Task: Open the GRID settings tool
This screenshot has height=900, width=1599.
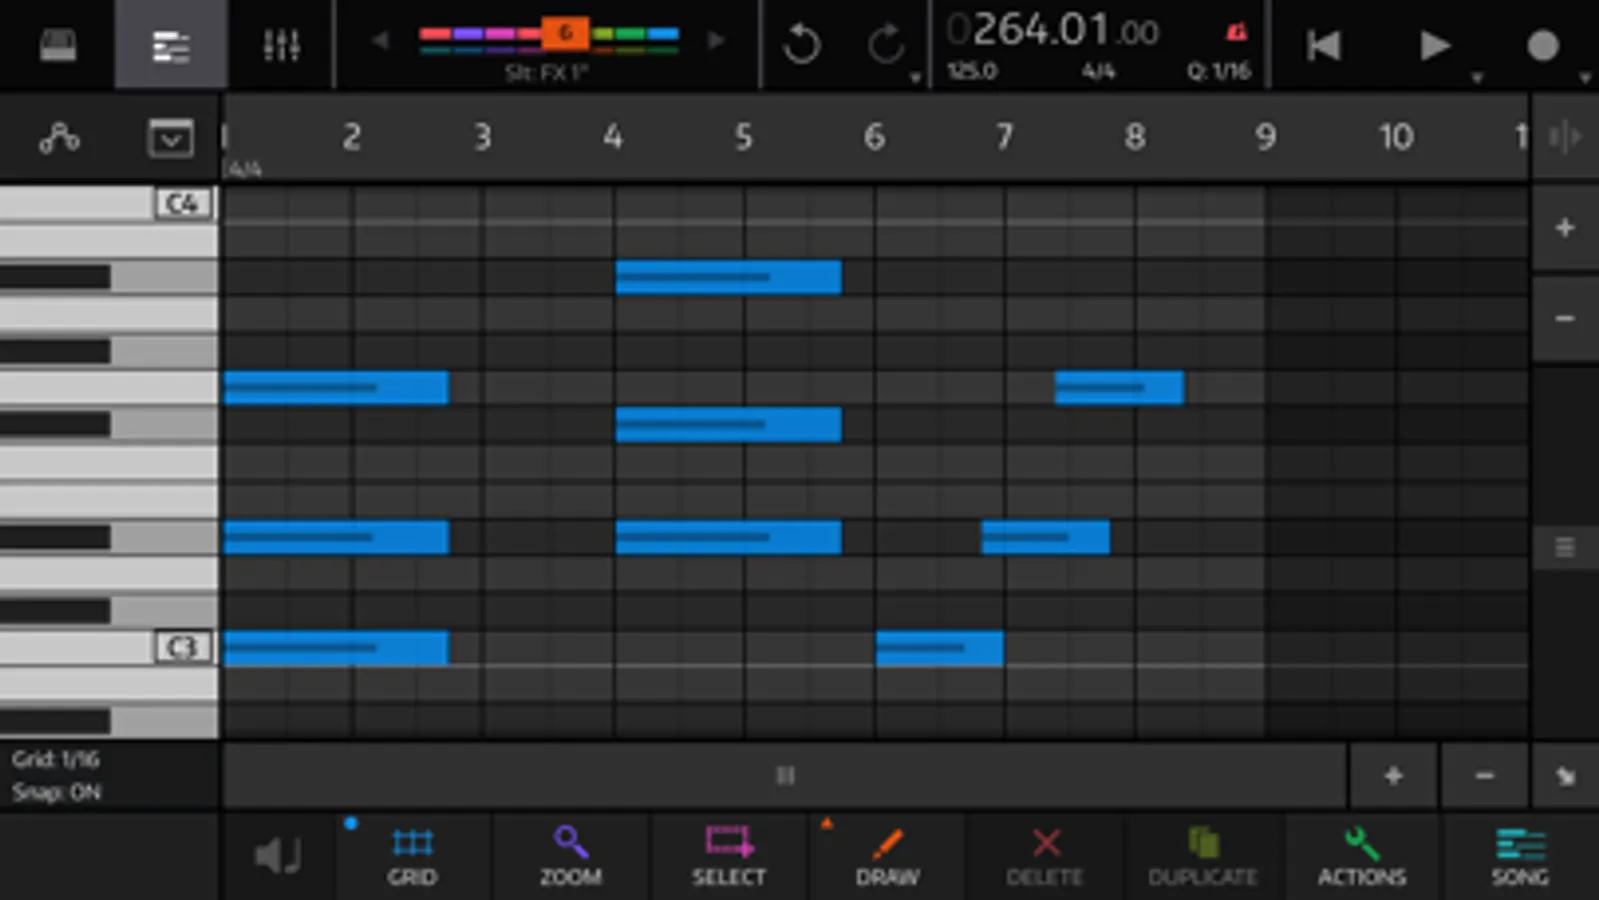Action: tap(412, 857)
